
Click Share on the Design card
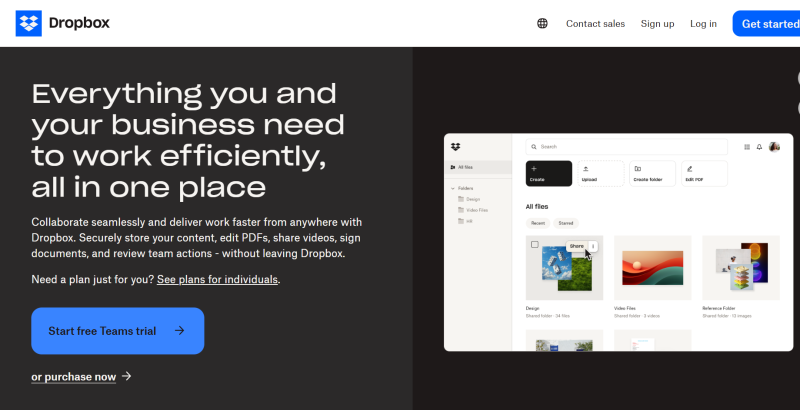pyautogui.click(x=577, y=246)
